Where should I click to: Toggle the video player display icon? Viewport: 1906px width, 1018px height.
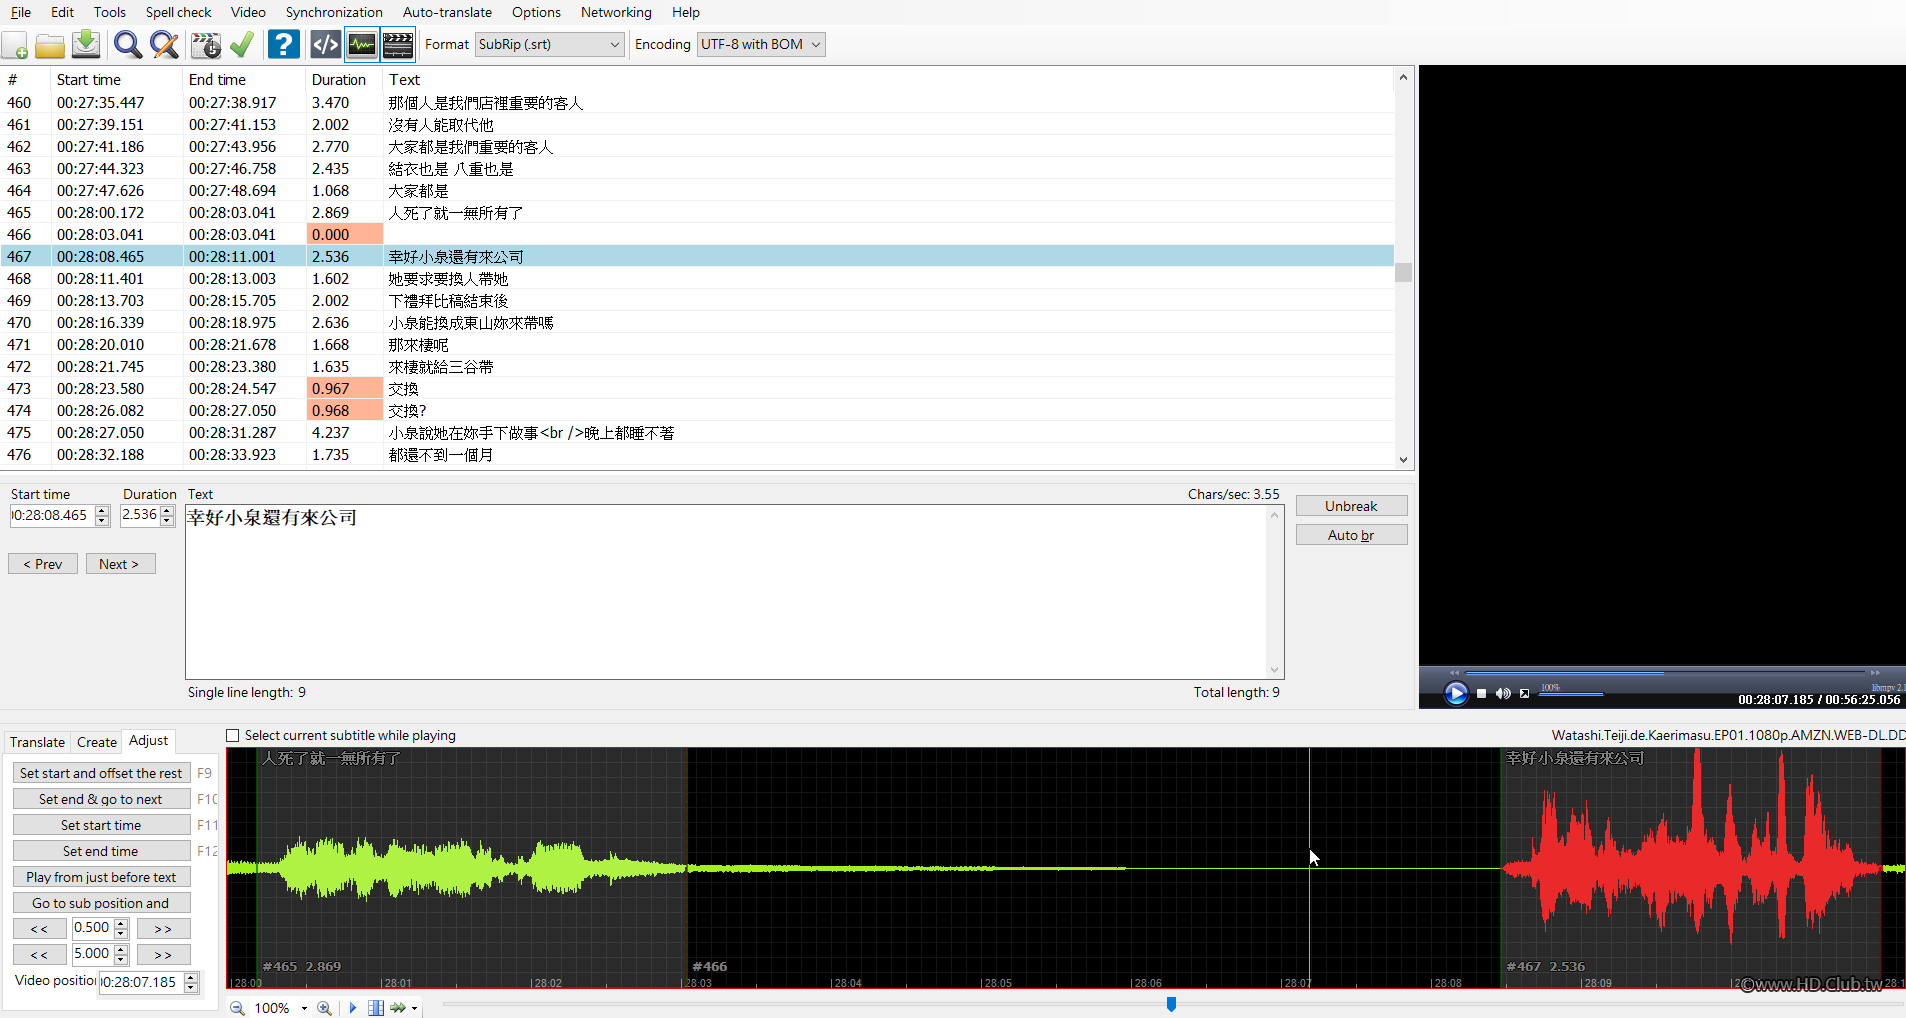[x=398, y=45]
